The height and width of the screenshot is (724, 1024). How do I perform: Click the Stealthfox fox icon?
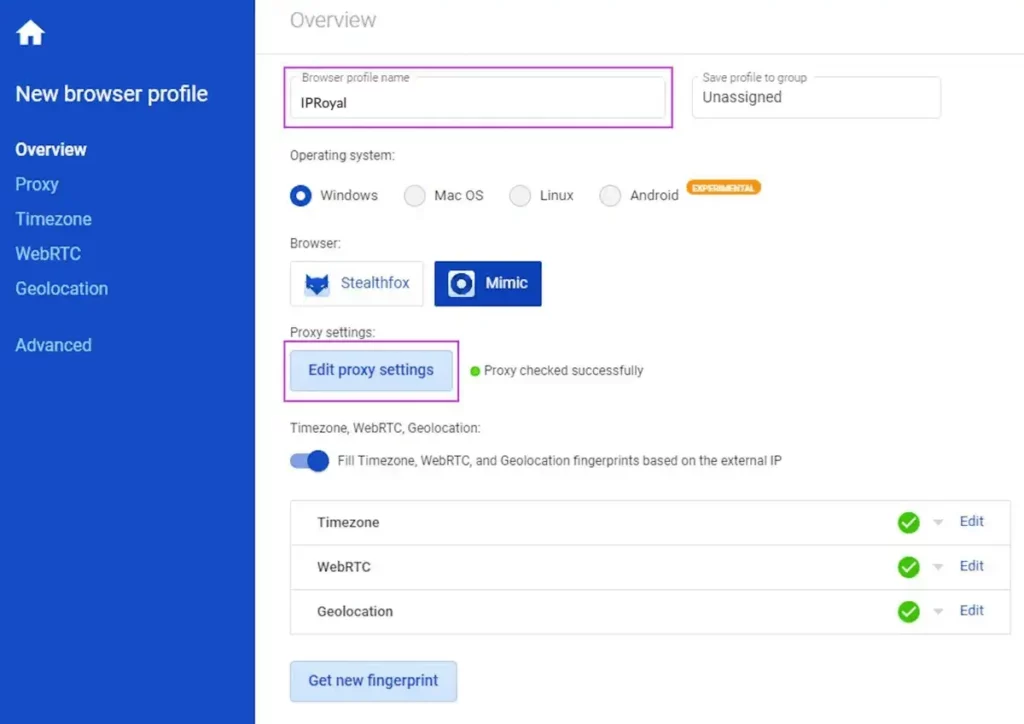(317, 284)
